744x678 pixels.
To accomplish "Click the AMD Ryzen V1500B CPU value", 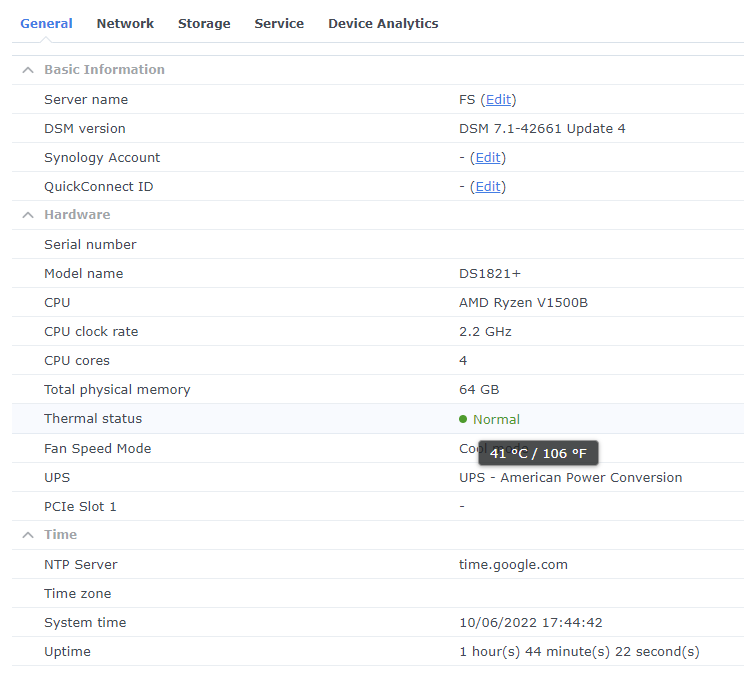I will pyautogui.click(x=523, y=303).
